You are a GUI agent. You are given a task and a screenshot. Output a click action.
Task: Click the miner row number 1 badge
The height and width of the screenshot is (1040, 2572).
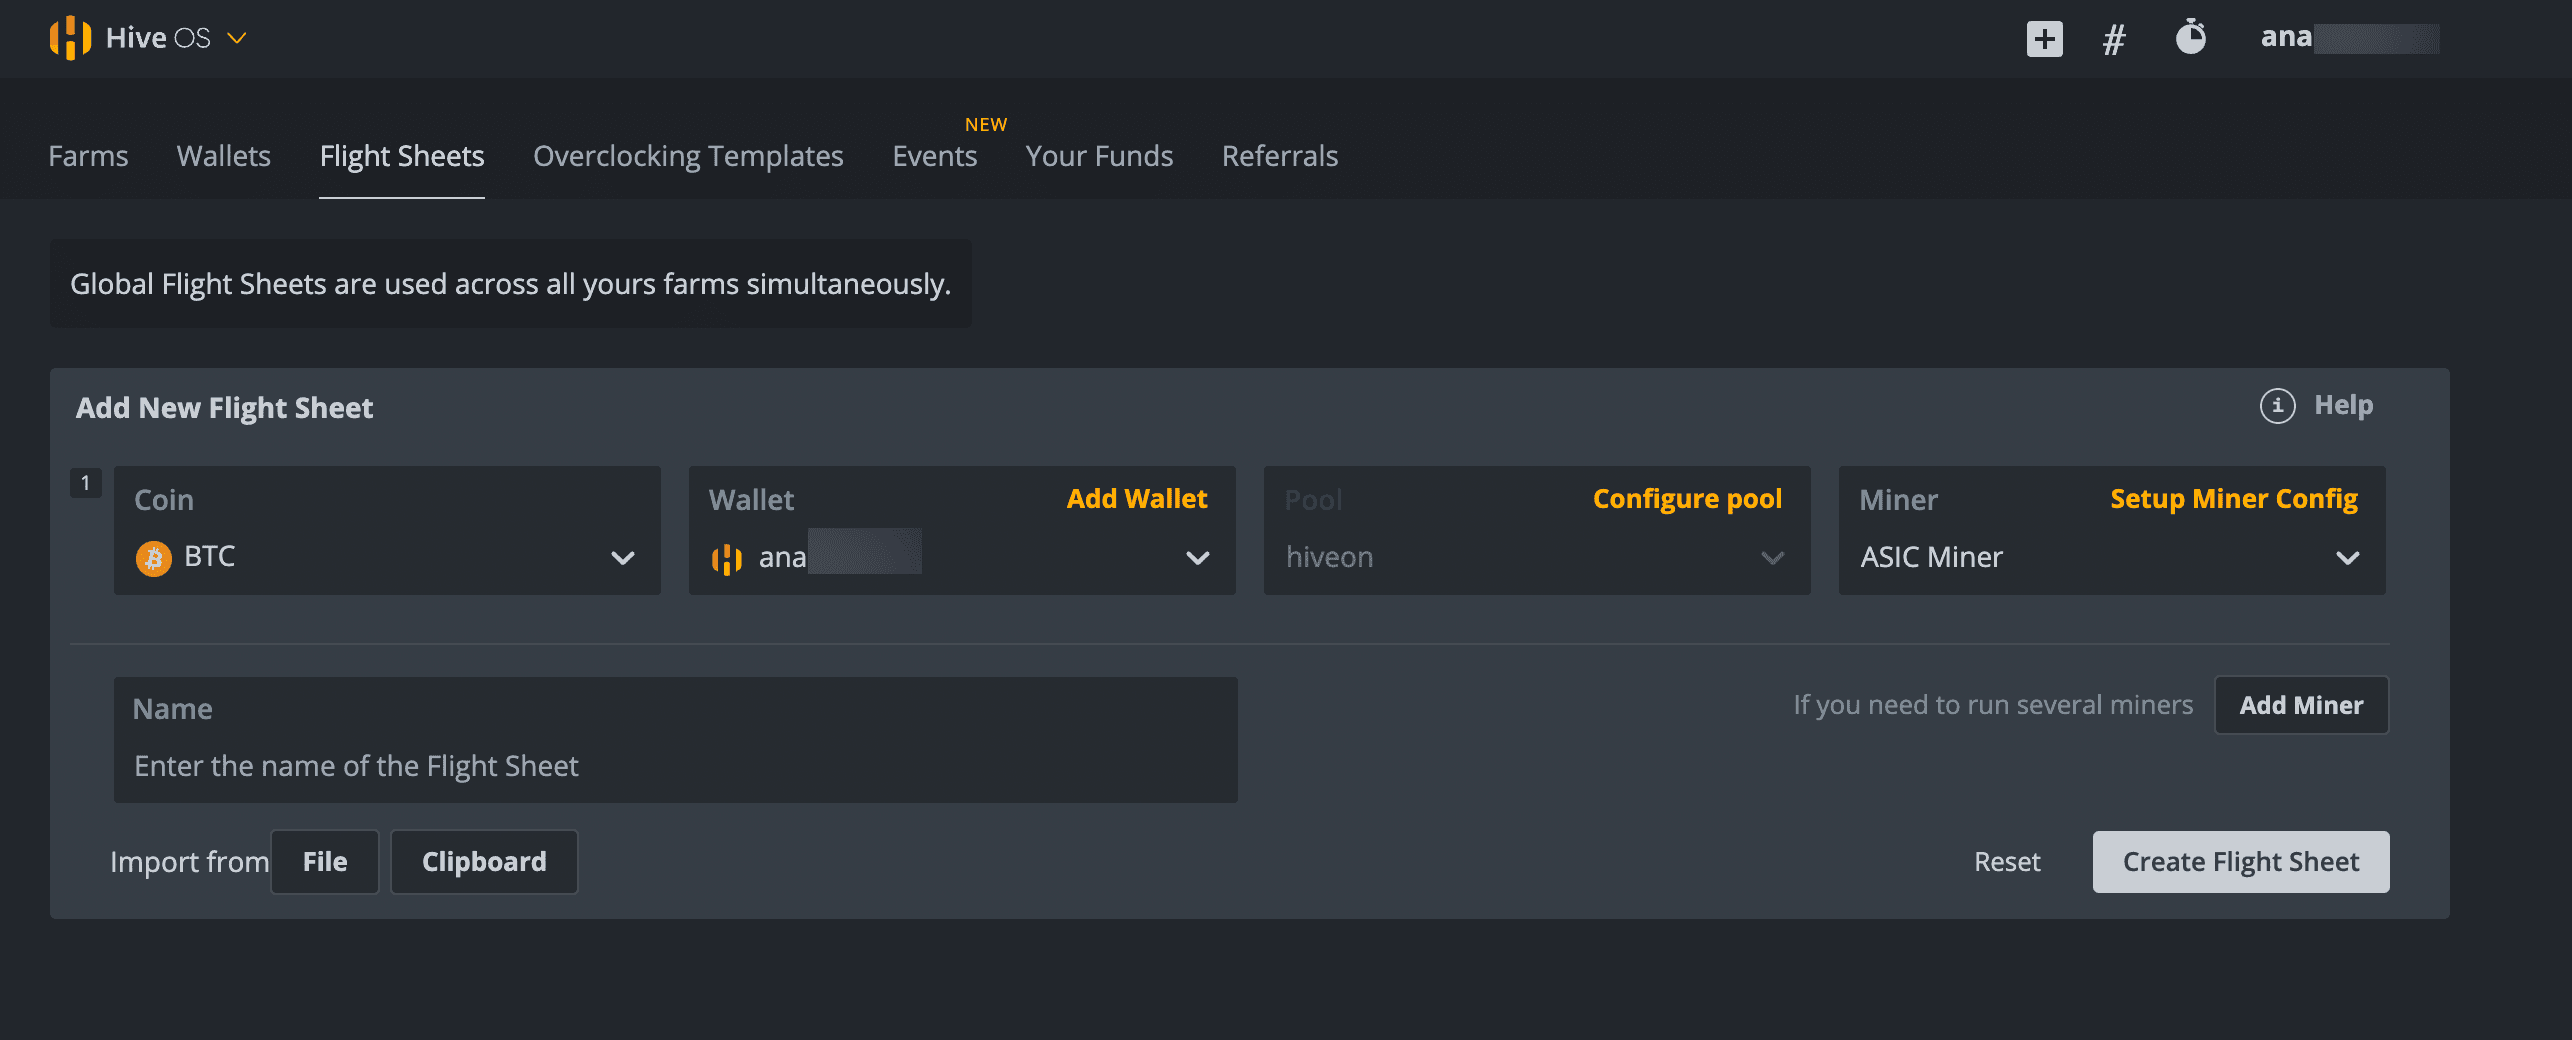pyautogui.click(x=85, y=484)
